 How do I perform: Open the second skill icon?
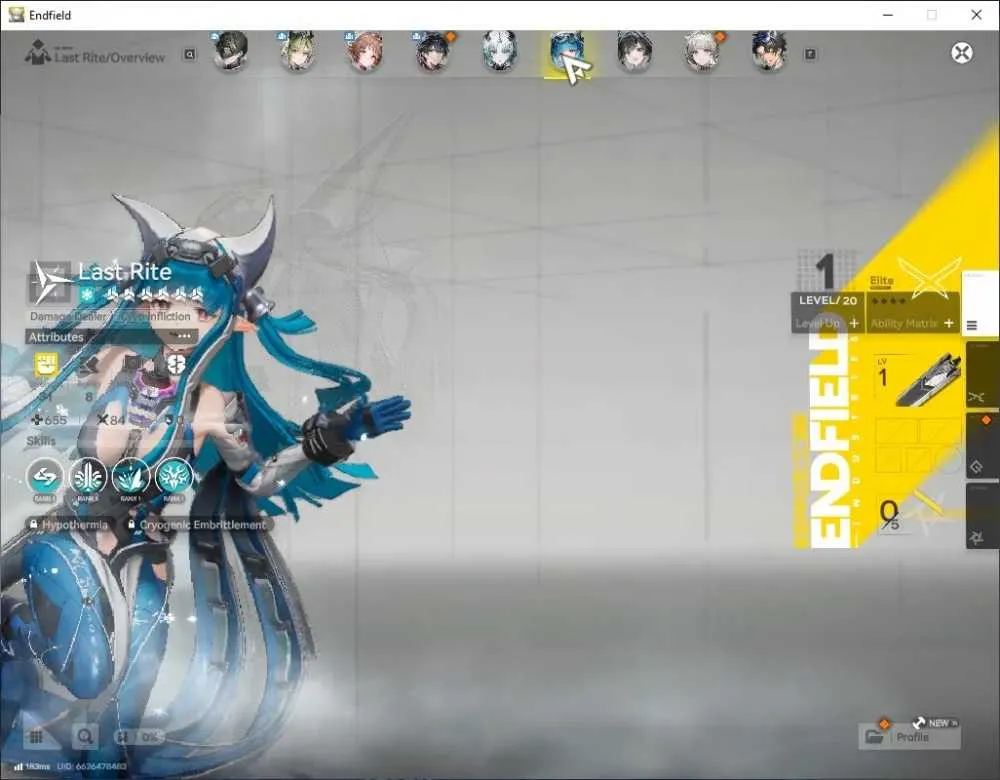[88, 476]
